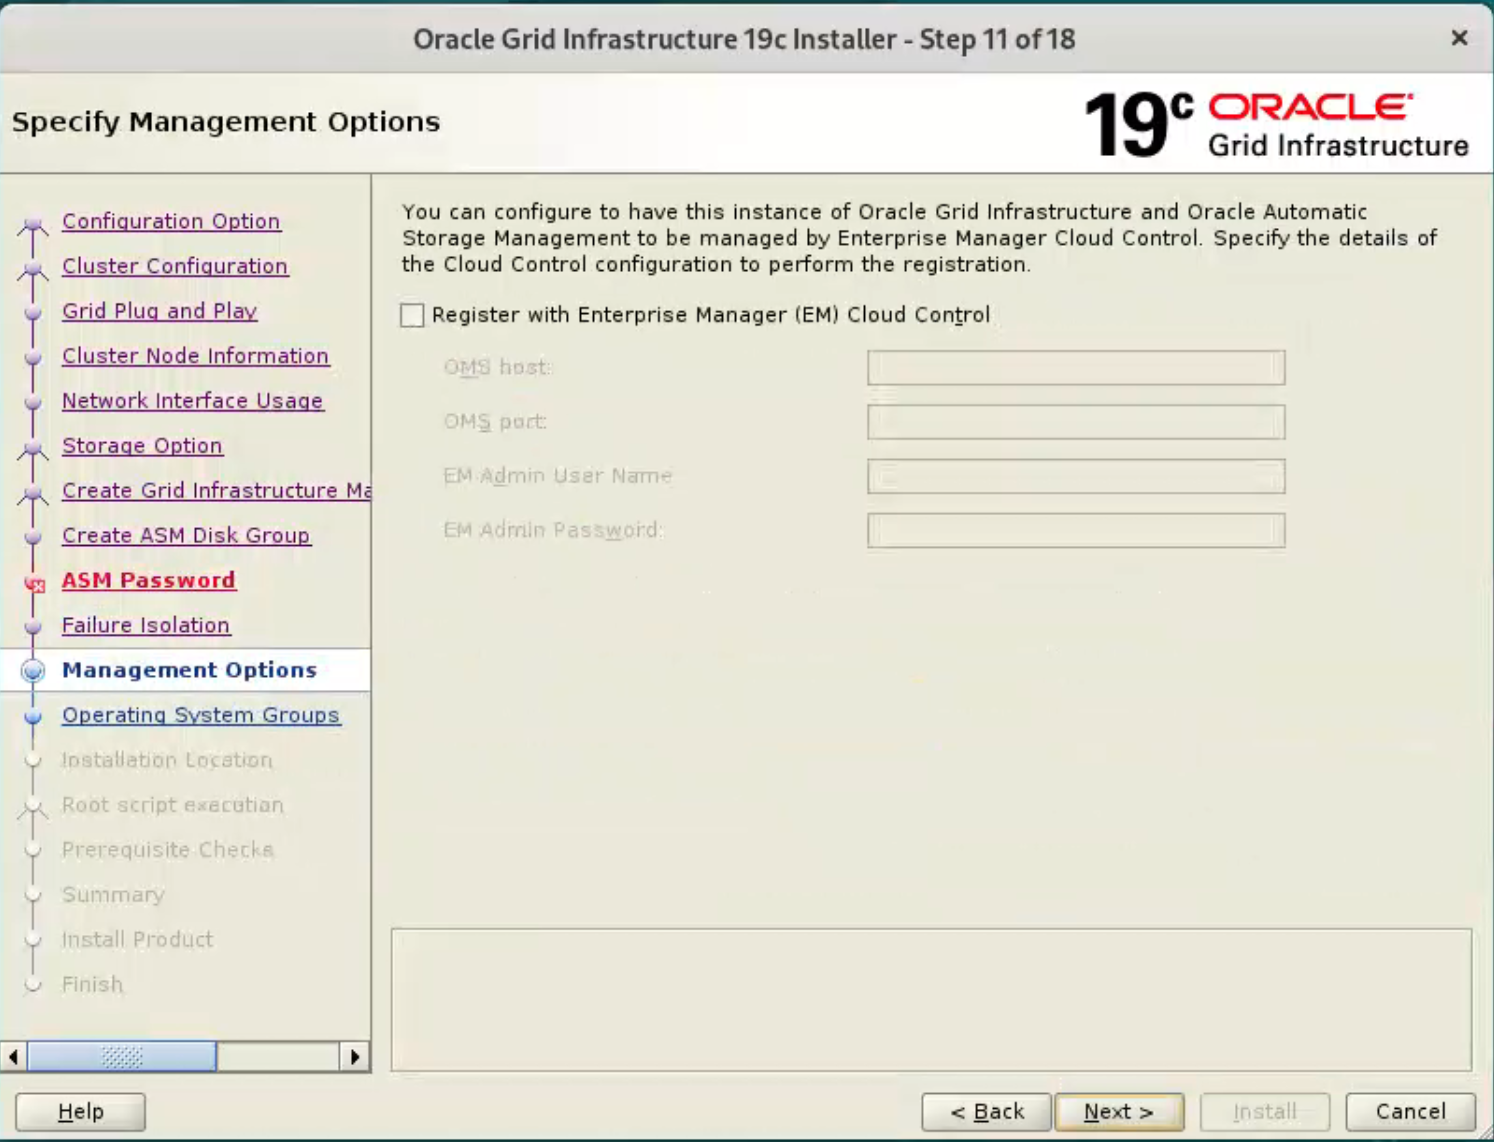This screenshot has height=1142, width=1494.
Task: Click the Install Product disabled step
Action: coord(138,940)
